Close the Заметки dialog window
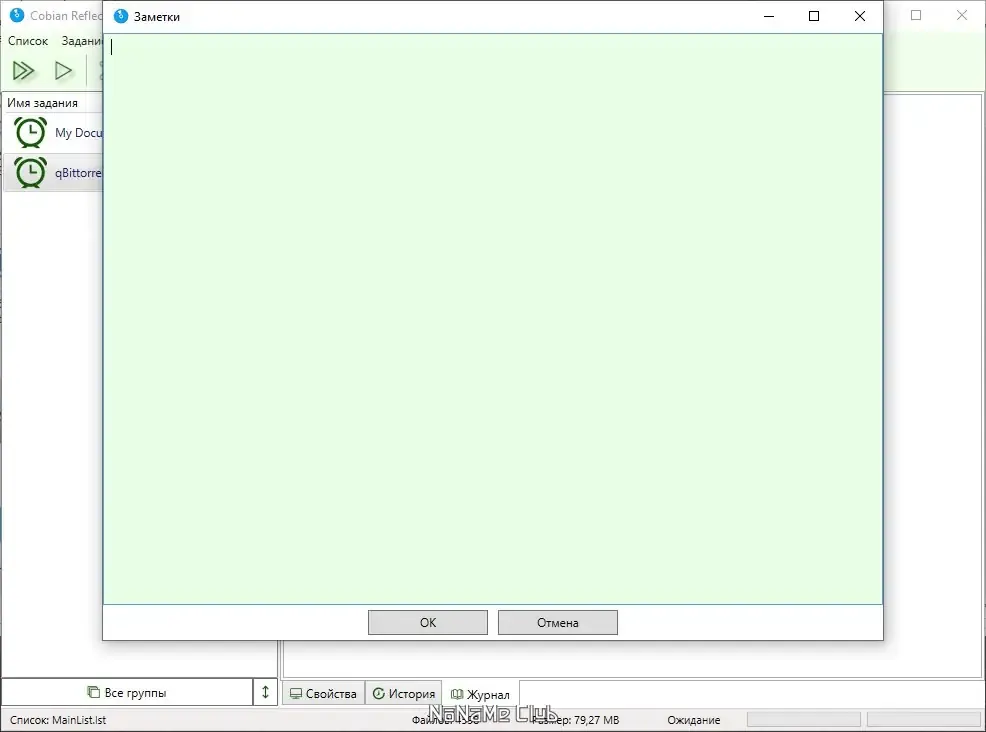986x732 pixels. (860, 16)
